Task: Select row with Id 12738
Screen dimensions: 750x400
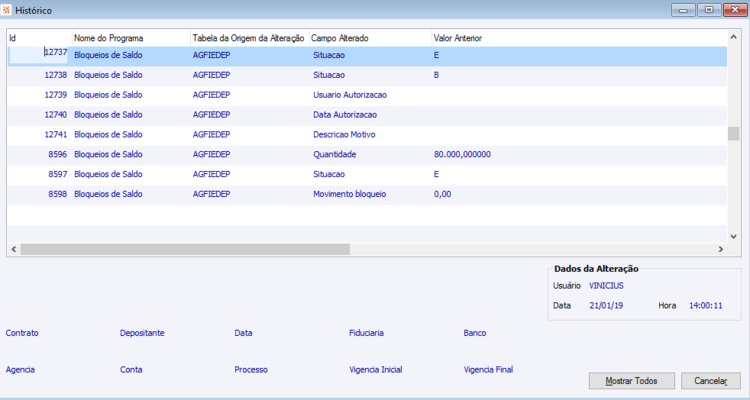Action: pos(367,75)
